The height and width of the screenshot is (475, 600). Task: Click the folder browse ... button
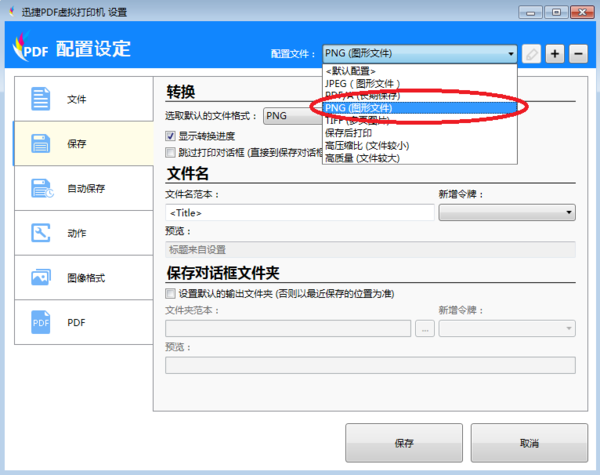425,328
